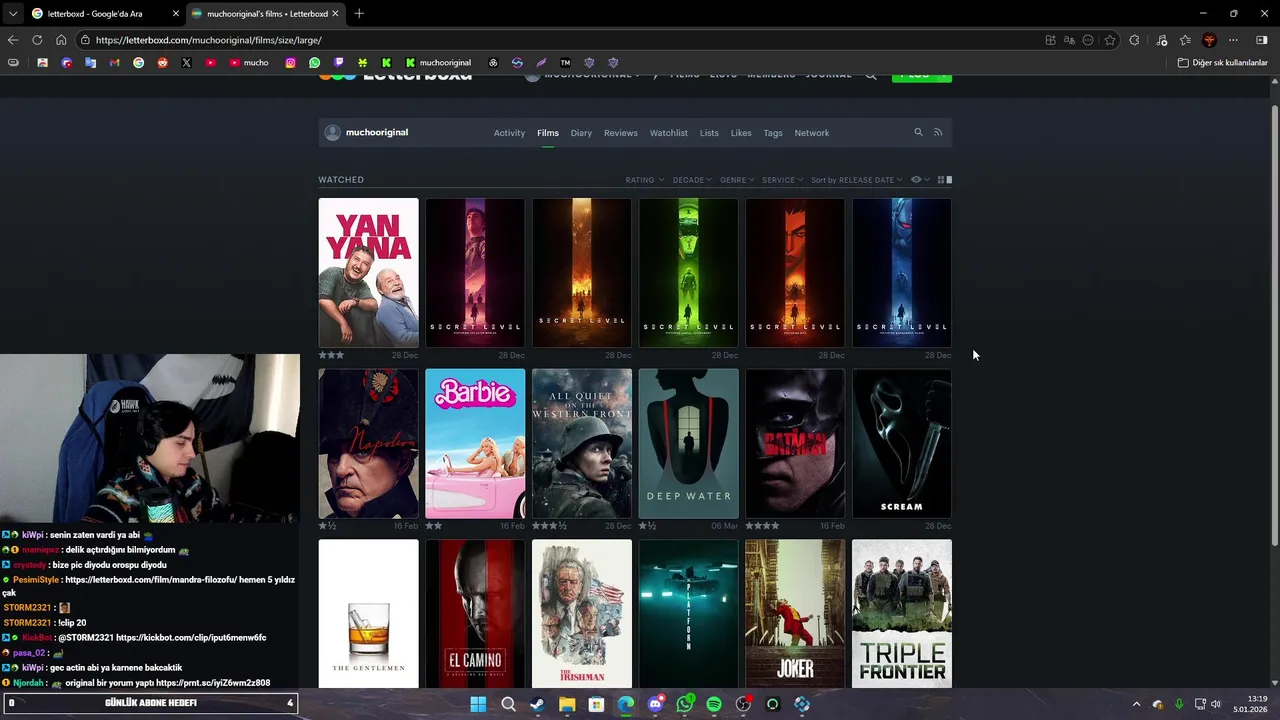Screen dimensions: 1280x720
Task: Open the Yan Yana film poster
Action: point(368,273)
